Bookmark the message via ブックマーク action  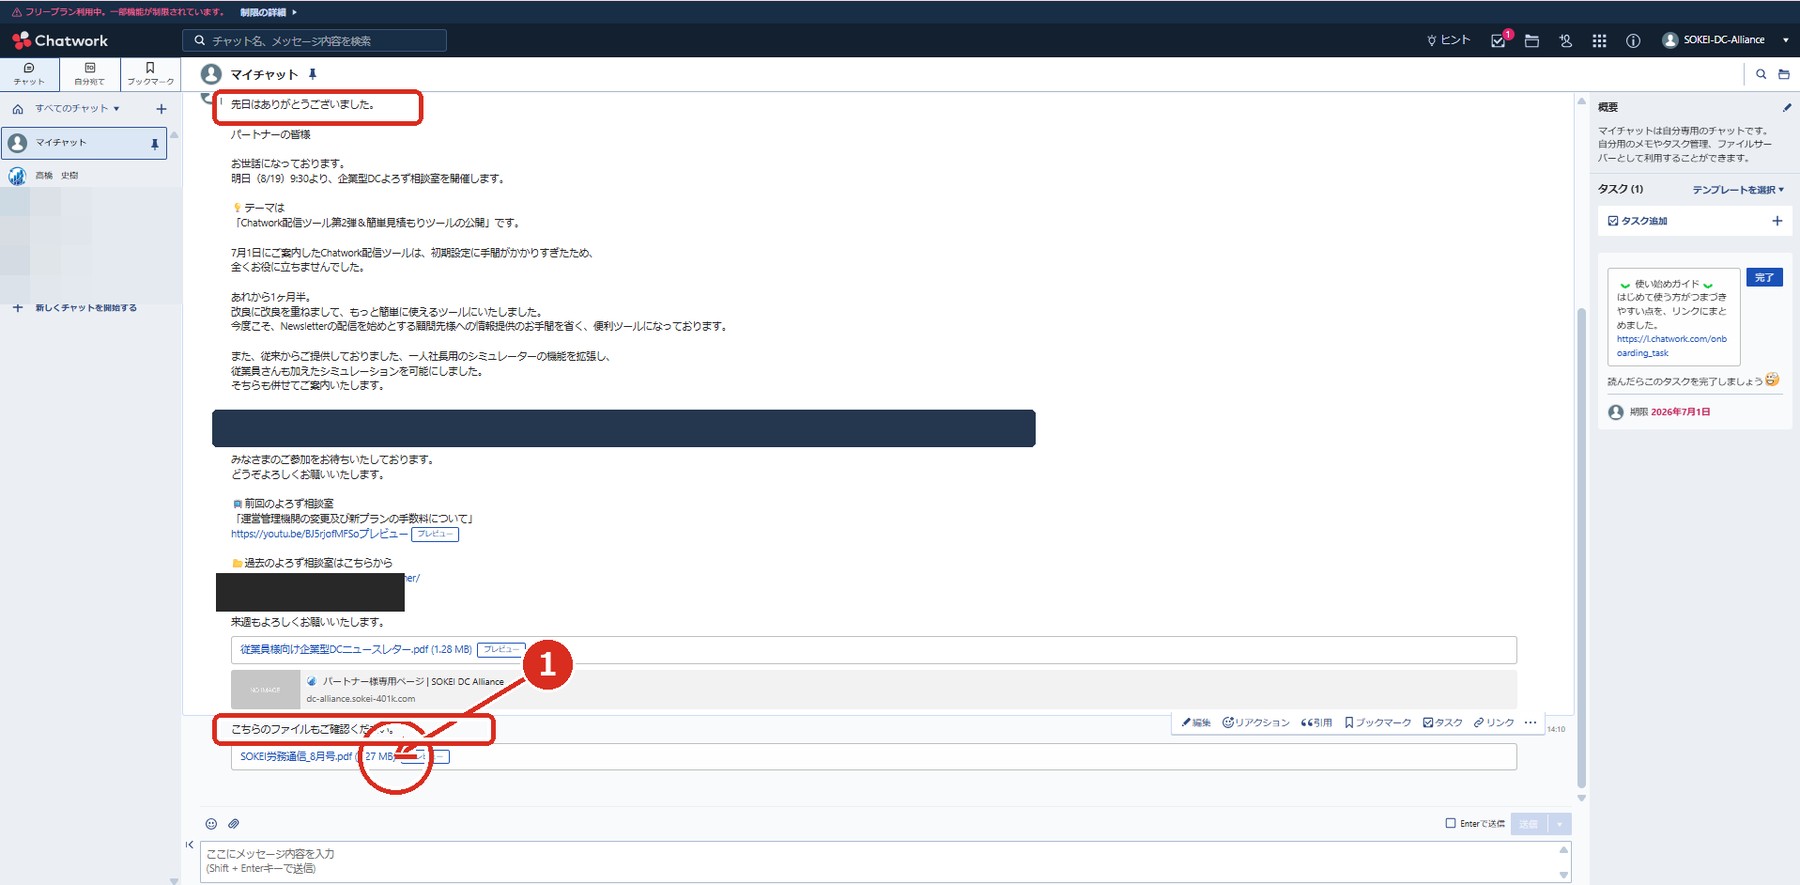(x=1378, y=722)
